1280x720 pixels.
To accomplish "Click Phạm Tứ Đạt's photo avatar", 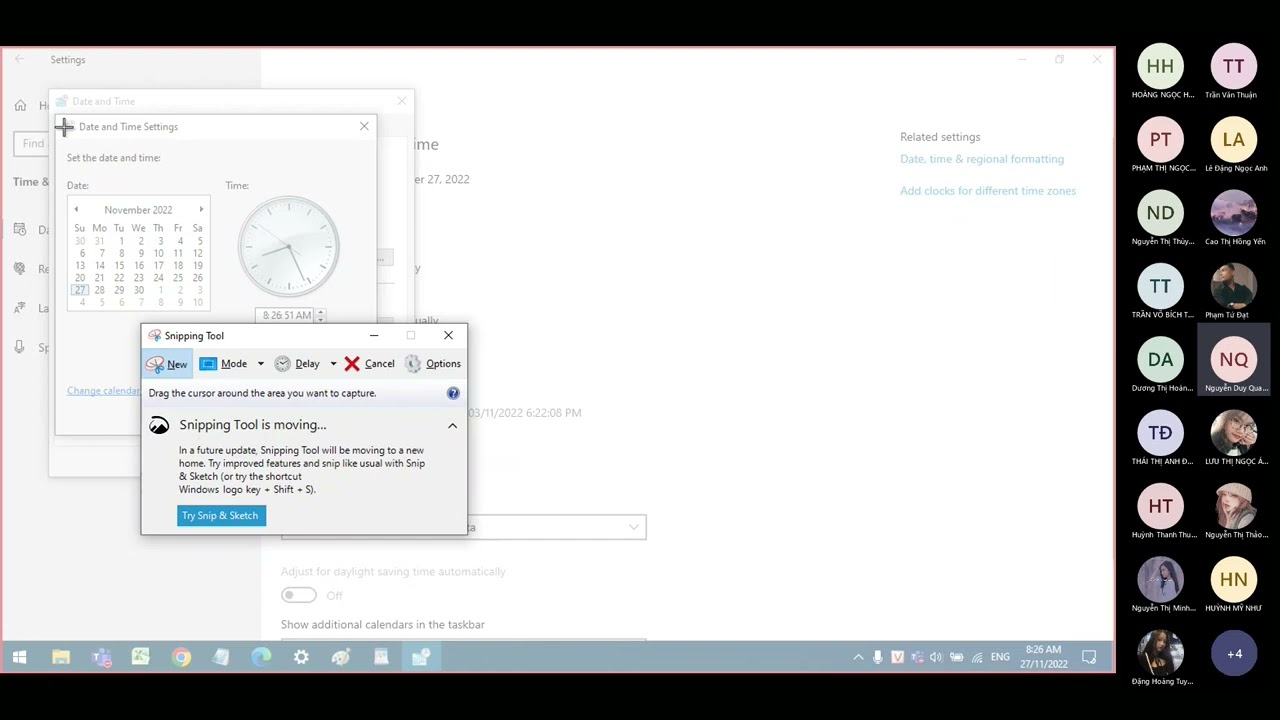I will 1234,286.
